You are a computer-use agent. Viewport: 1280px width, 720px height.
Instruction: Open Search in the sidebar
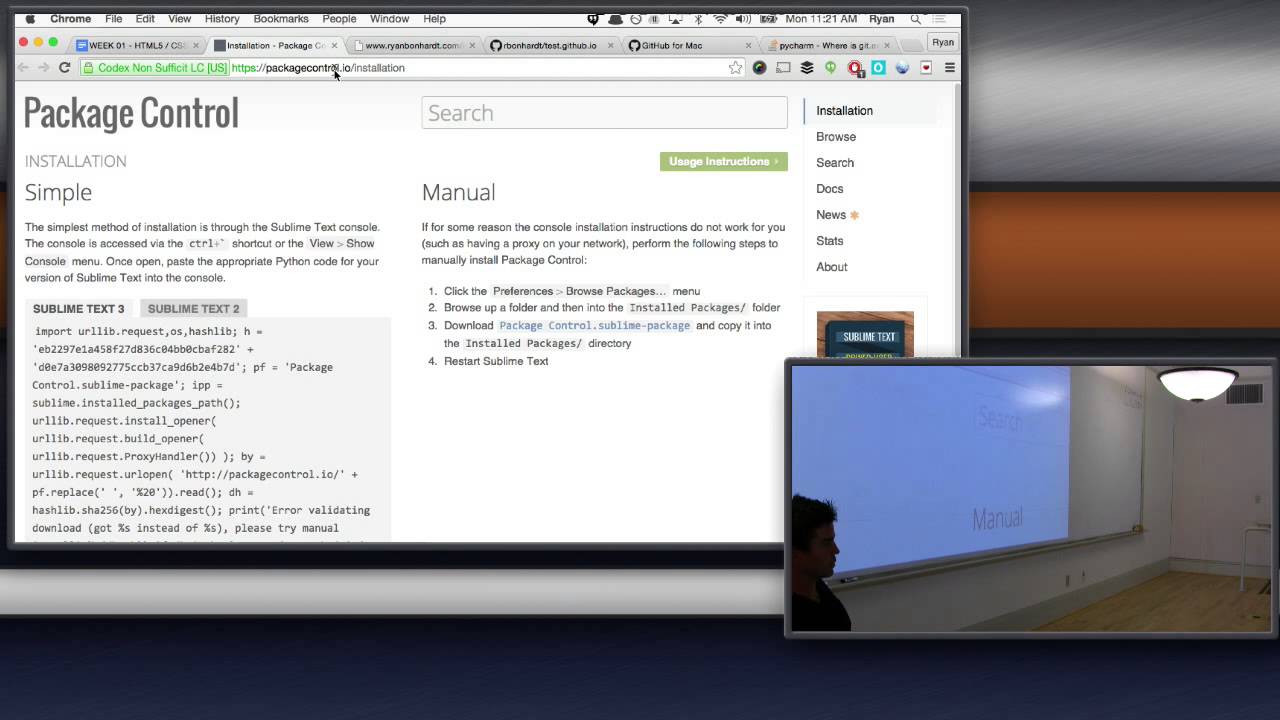(835, 163)
